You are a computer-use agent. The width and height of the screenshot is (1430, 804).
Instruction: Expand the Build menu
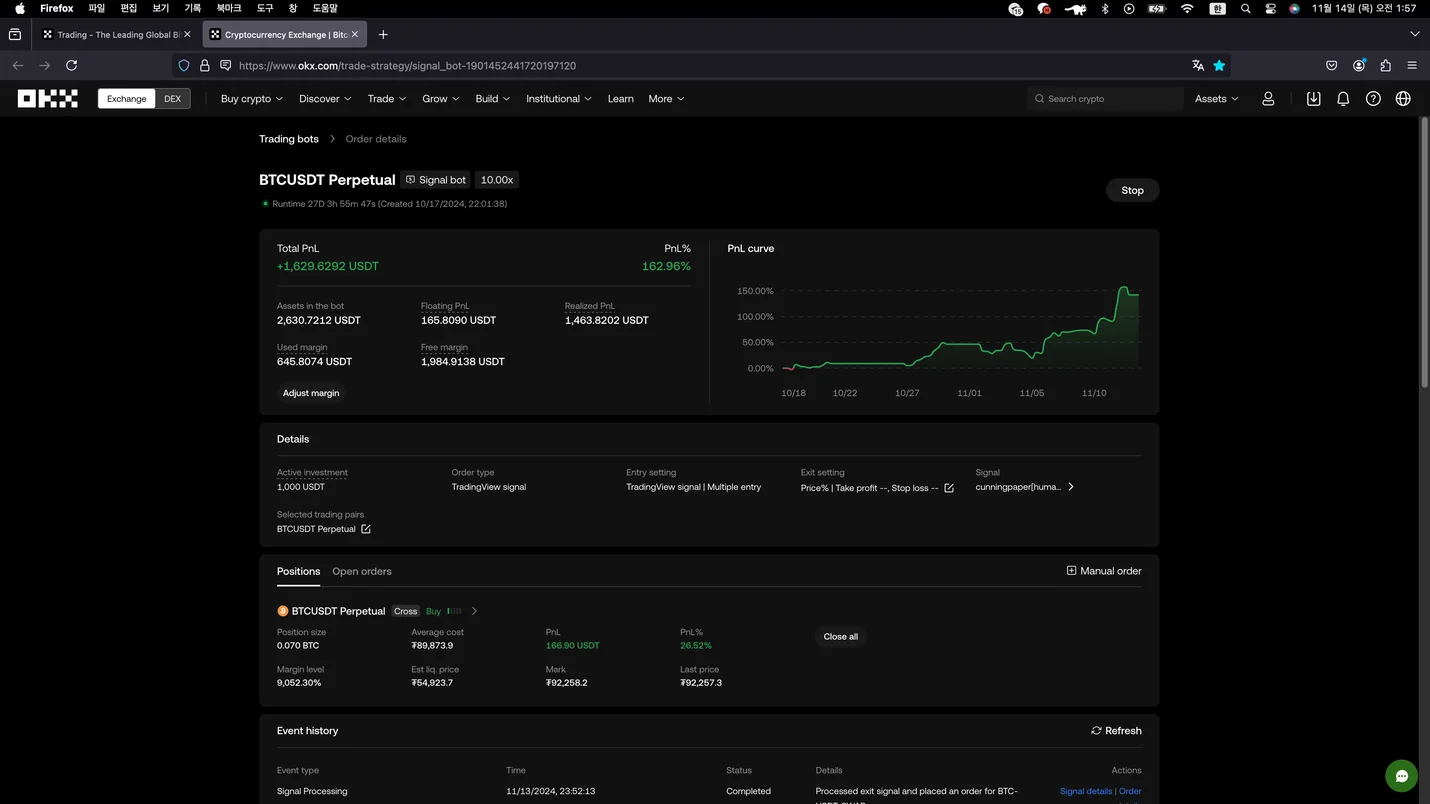pos(493,99)
